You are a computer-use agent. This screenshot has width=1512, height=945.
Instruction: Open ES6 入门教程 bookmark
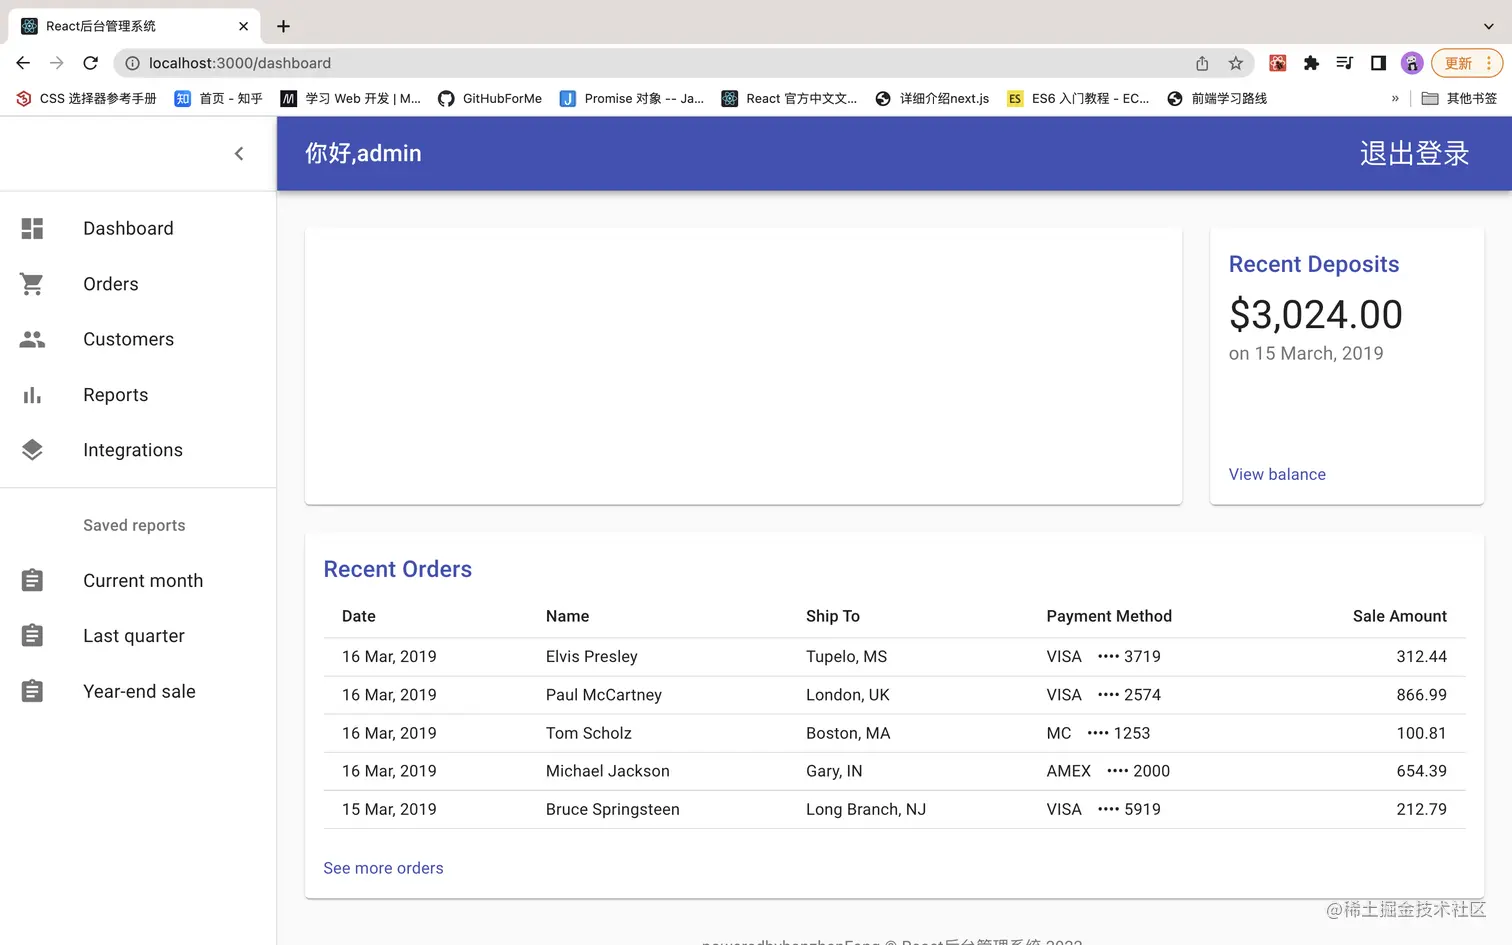[1078, 98]
